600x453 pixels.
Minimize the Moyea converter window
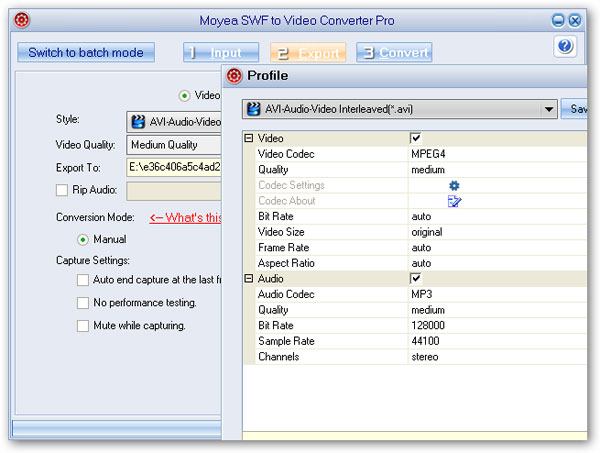click(x=558, y=20)
